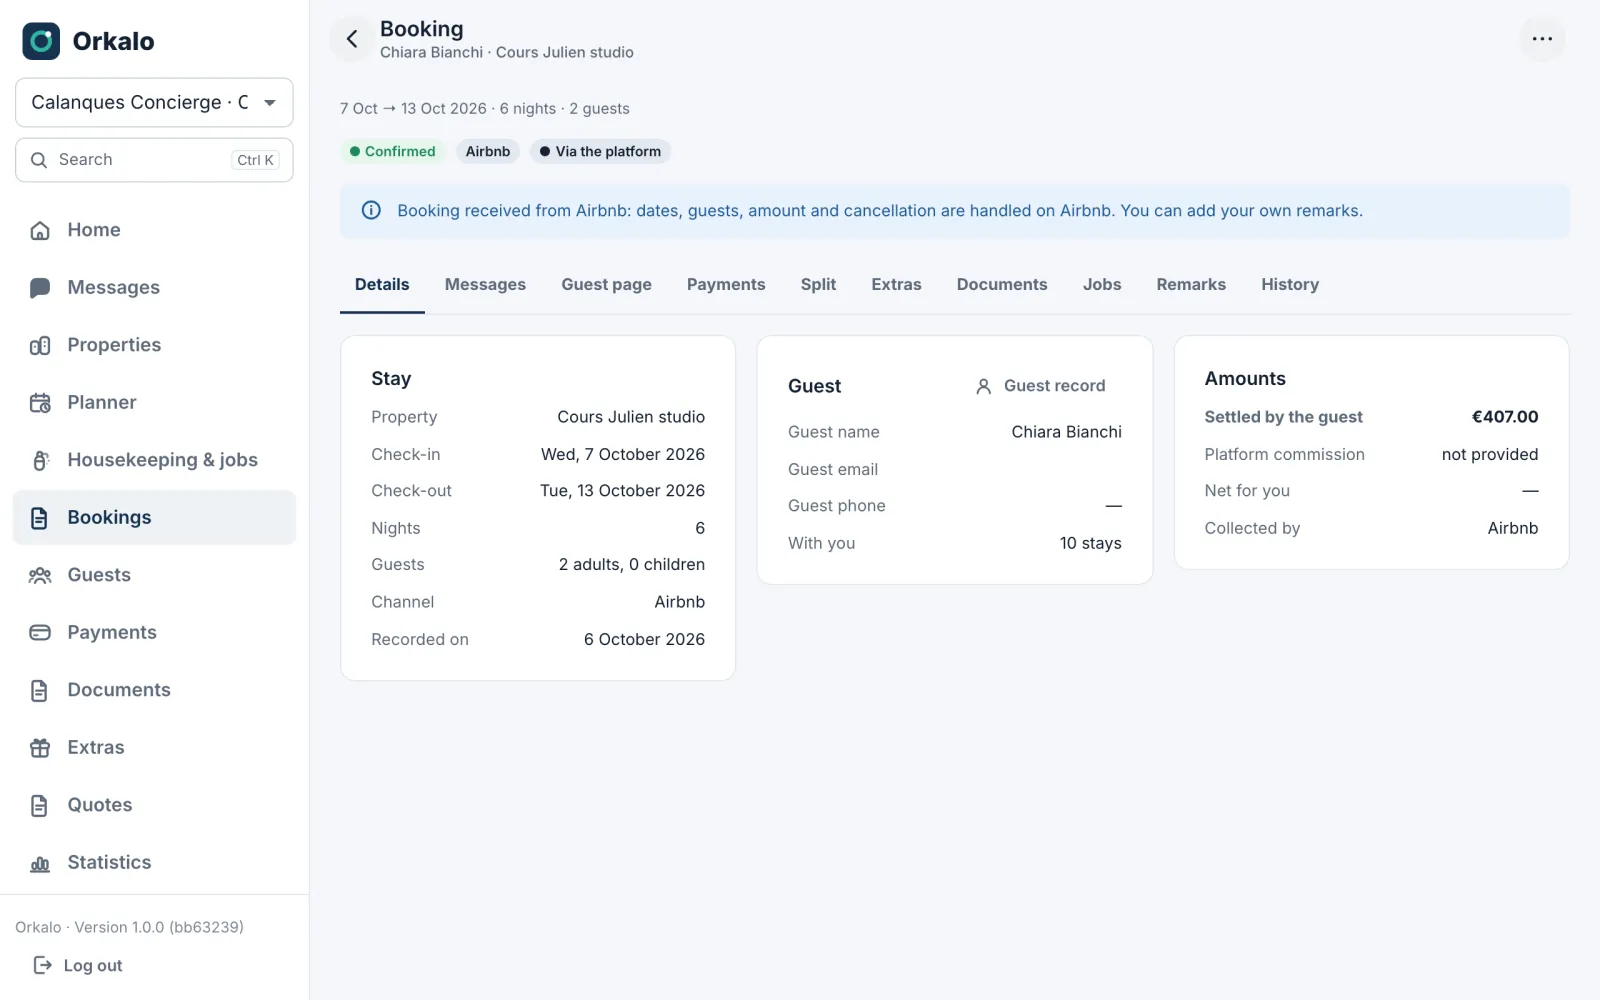Image resolution: width=1600 pixels, height=1000 pixels.
Task: Select the Payments tab
Action: coord(726,285)
